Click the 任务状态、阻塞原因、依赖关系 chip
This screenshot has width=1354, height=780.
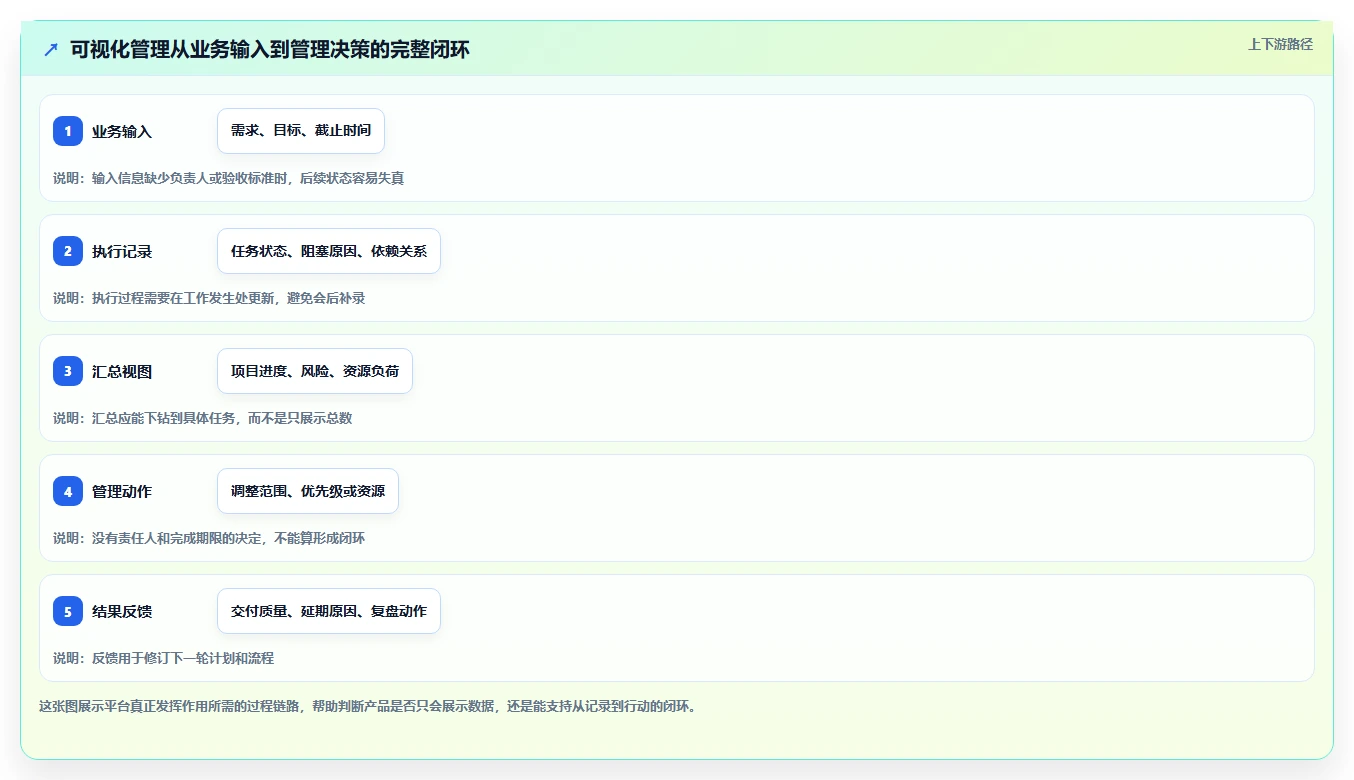329,251
